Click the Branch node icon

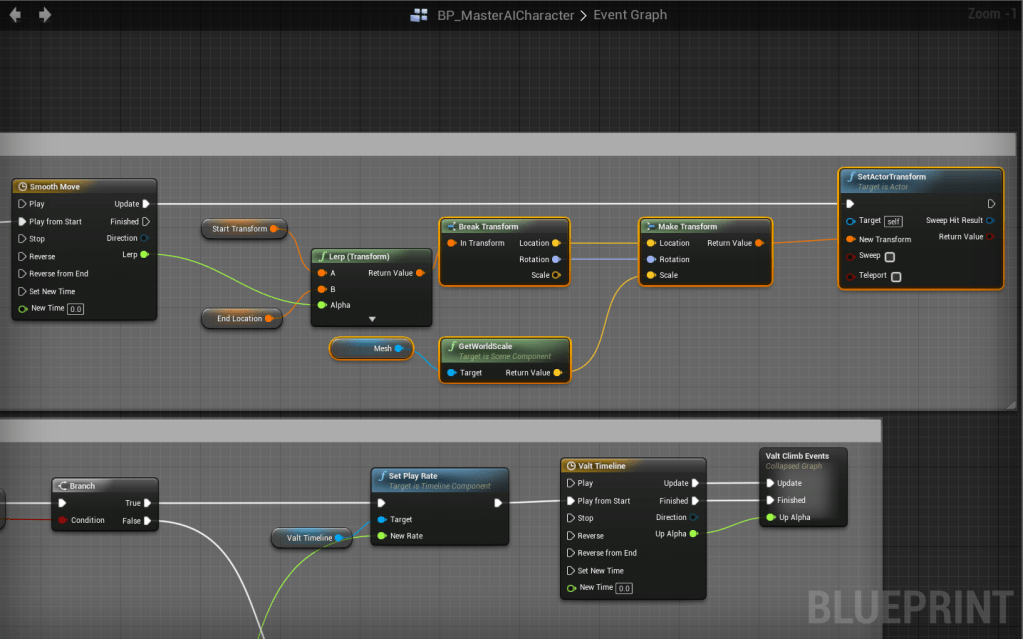pyautogui.click(x=62, y=486)
